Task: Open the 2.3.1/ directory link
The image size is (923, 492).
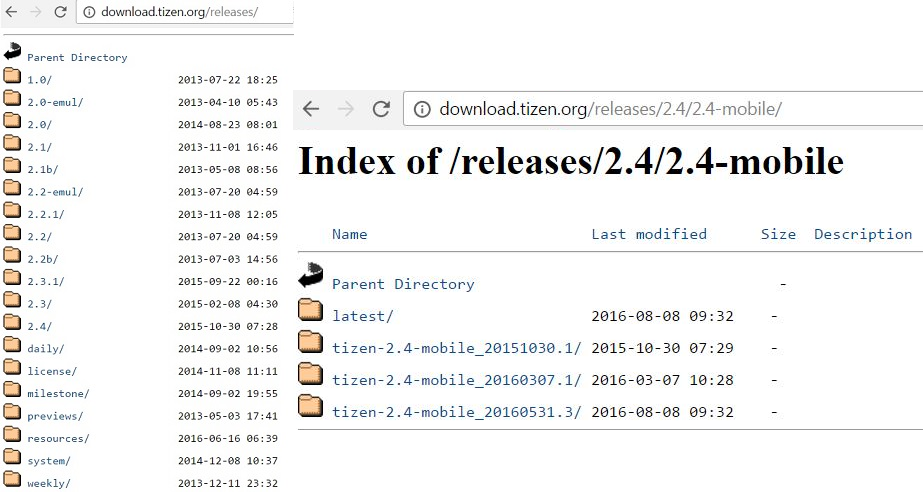Action: (x=46, y=281)
